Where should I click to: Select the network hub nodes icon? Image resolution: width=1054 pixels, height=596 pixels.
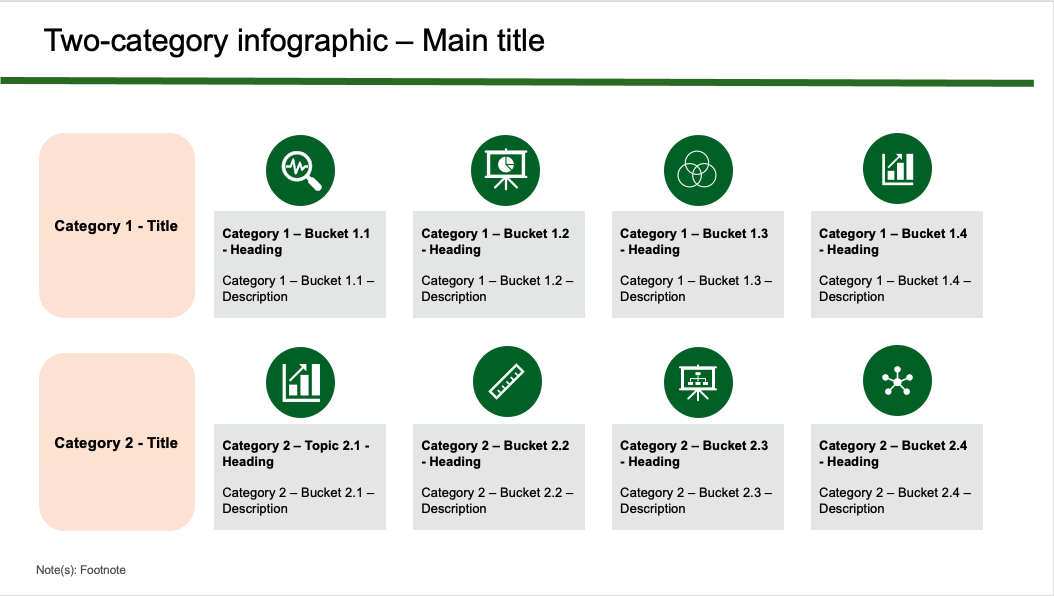click(897, 381)
